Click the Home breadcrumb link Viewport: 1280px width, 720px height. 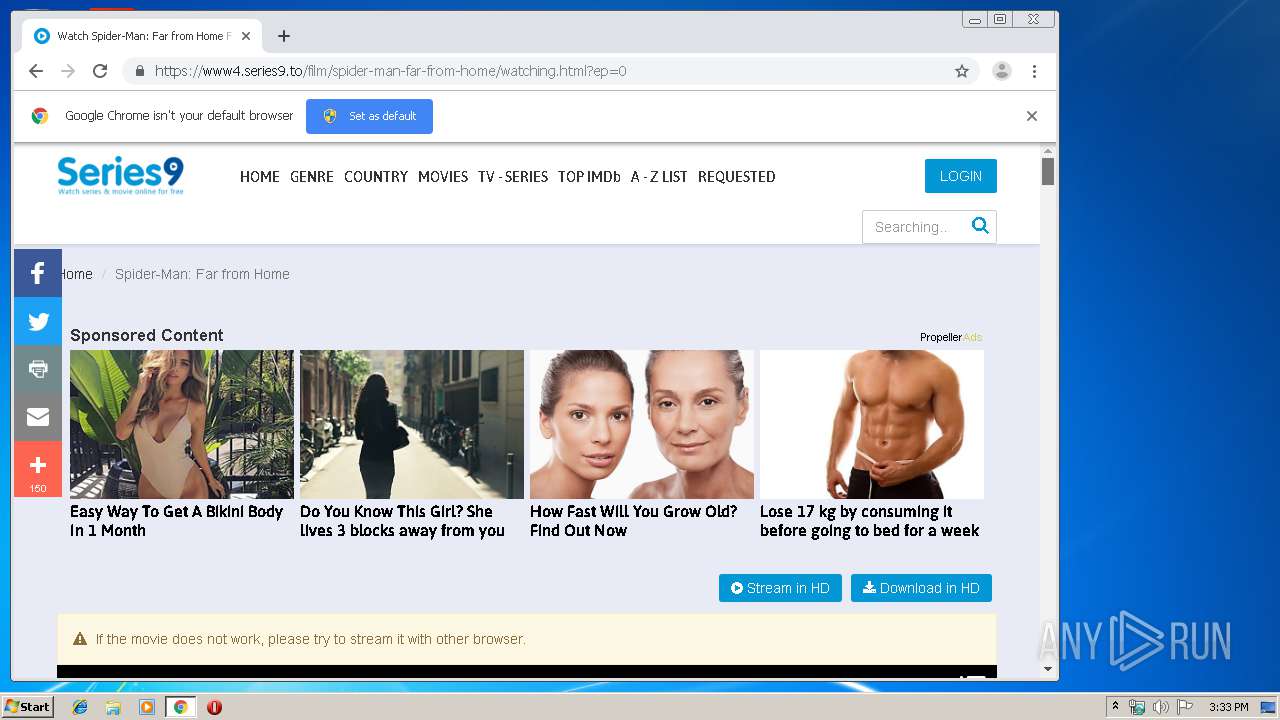coord(76,274)
